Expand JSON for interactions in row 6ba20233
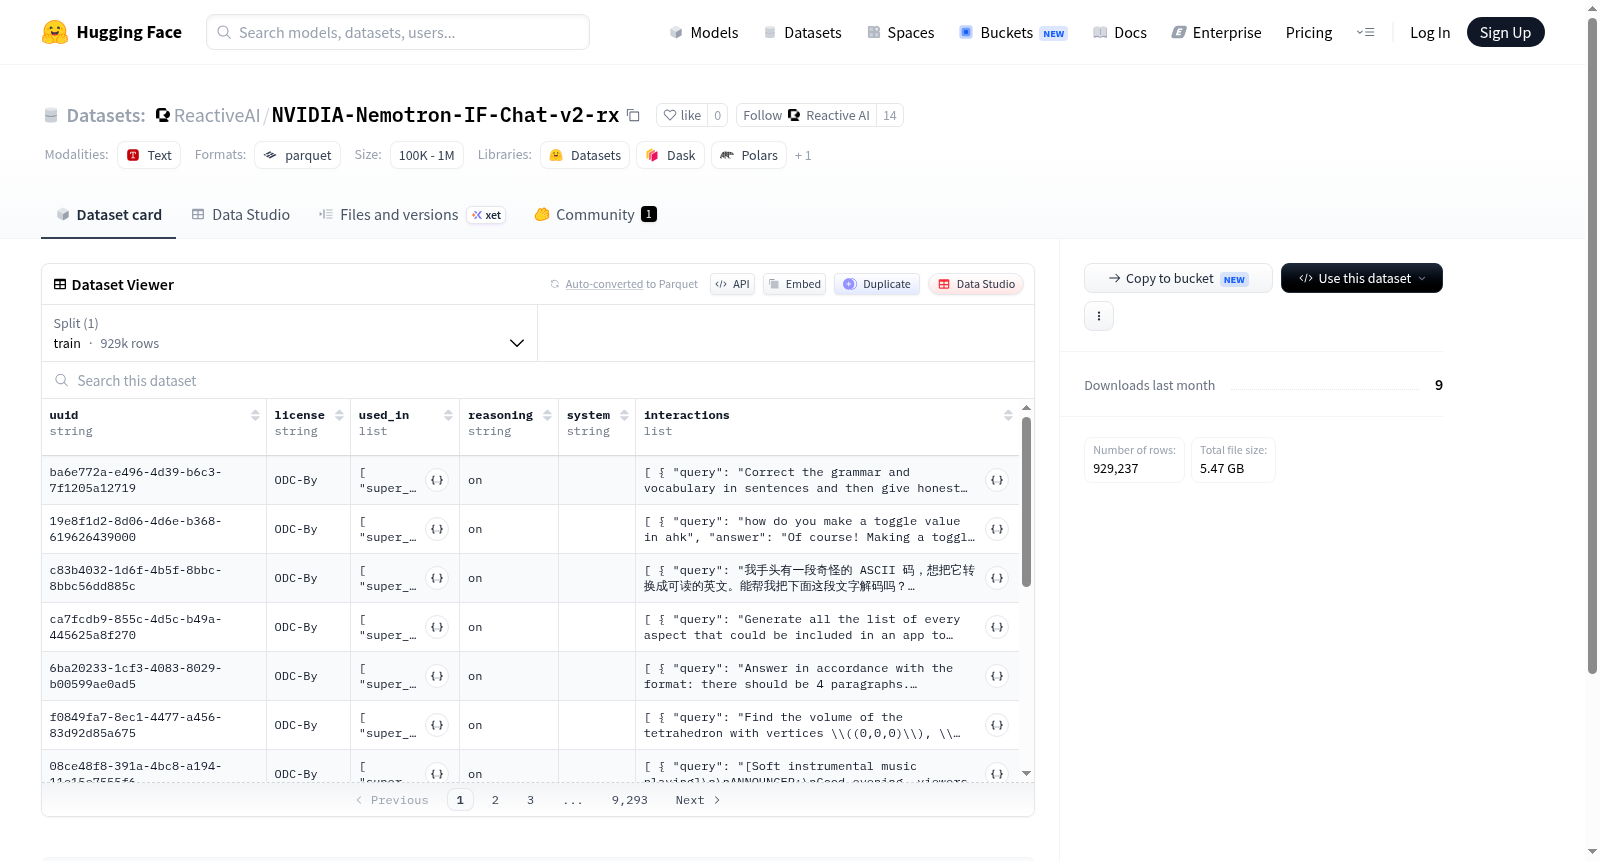Image resolution: width=1600 pixels, height=861 pixels. click(997, 676)
